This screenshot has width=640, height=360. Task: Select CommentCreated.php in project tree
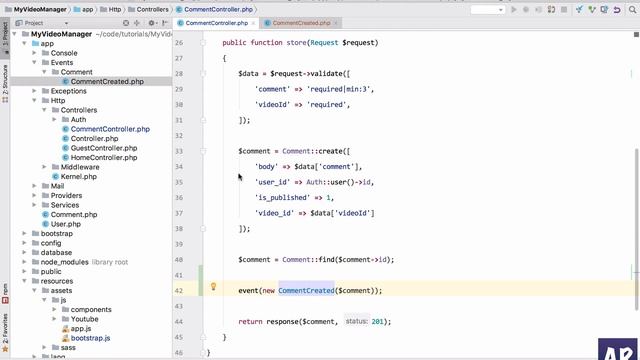click(107, 82)
